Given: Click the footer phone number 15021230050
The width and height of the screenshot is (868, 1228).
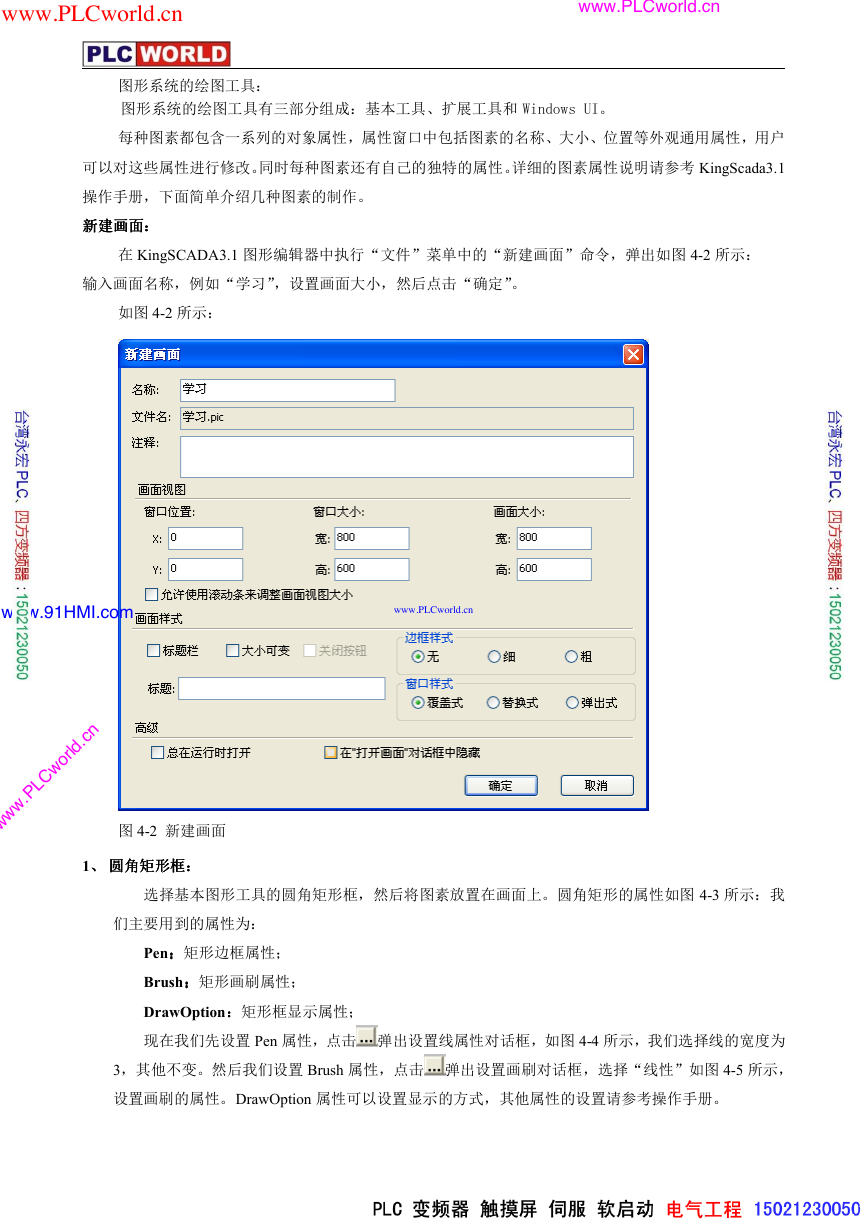Looking at the screenshot, I should tap(806, 1209).
